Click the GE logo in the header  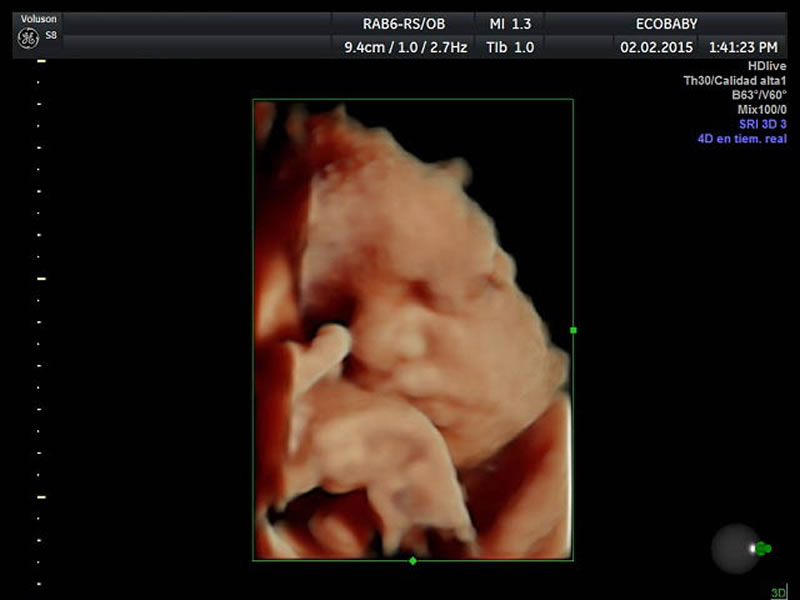(27, 38)
